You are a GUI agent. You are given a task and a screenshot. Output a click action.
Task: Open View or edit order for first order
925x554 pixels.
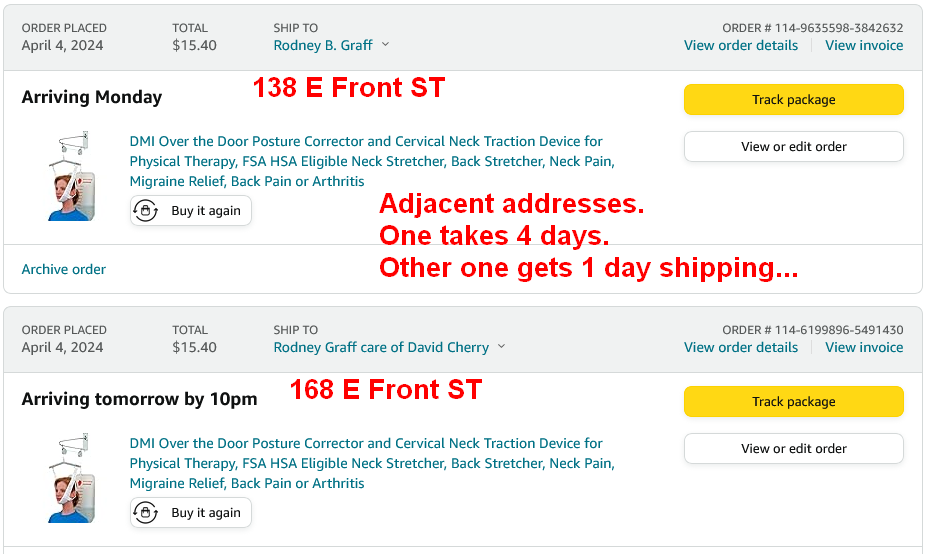(793, 146)
